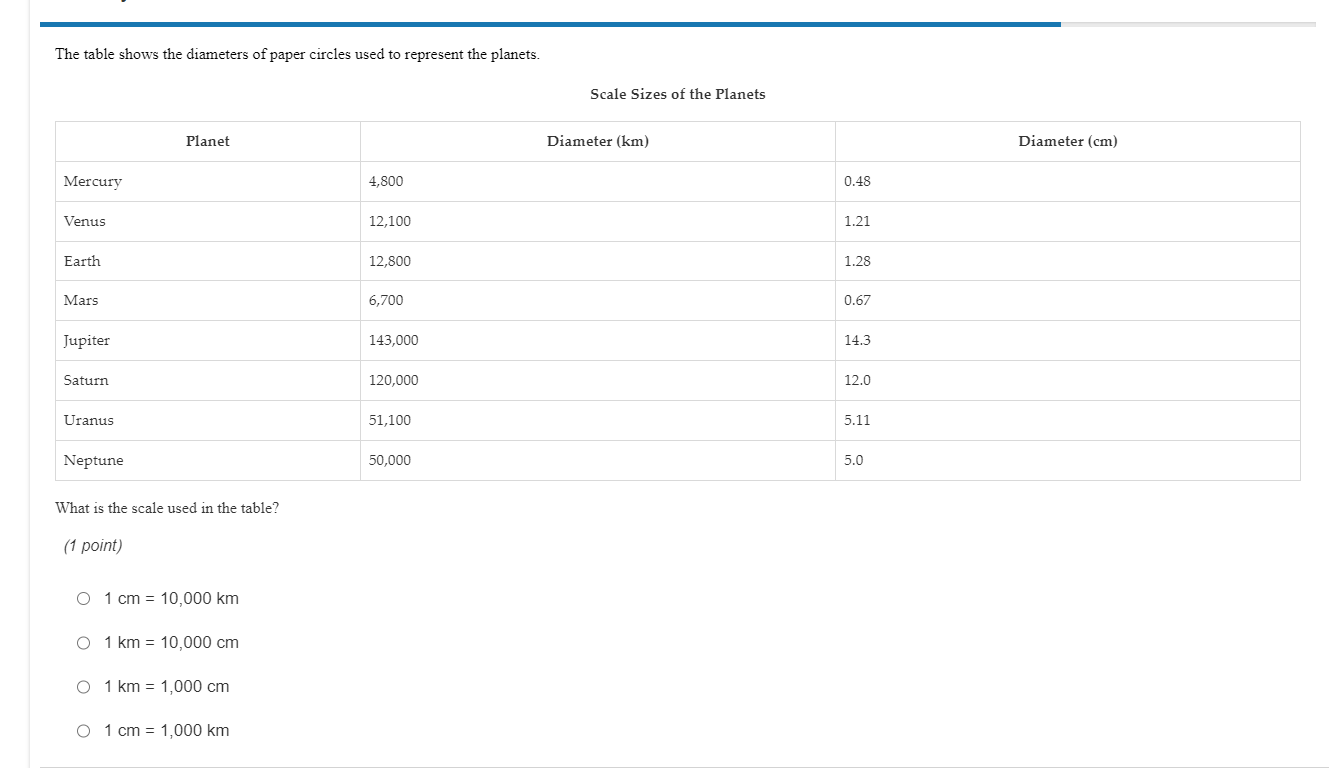Click the 5.11 cm value for Uranus
1329x768 pixels.
click(857, 420)
